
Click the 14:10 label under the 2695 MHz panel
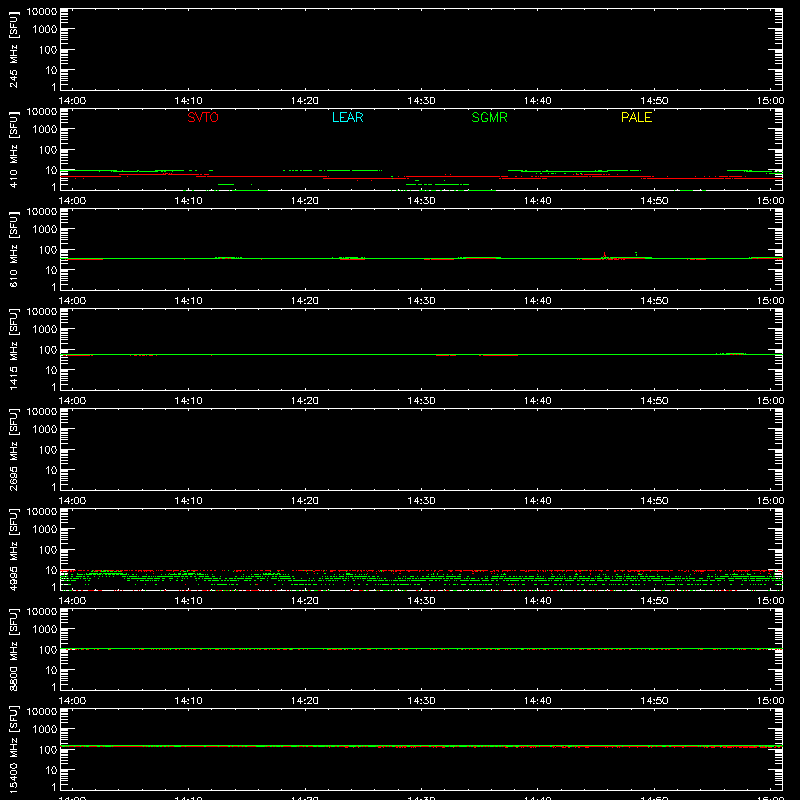point(189,501)
